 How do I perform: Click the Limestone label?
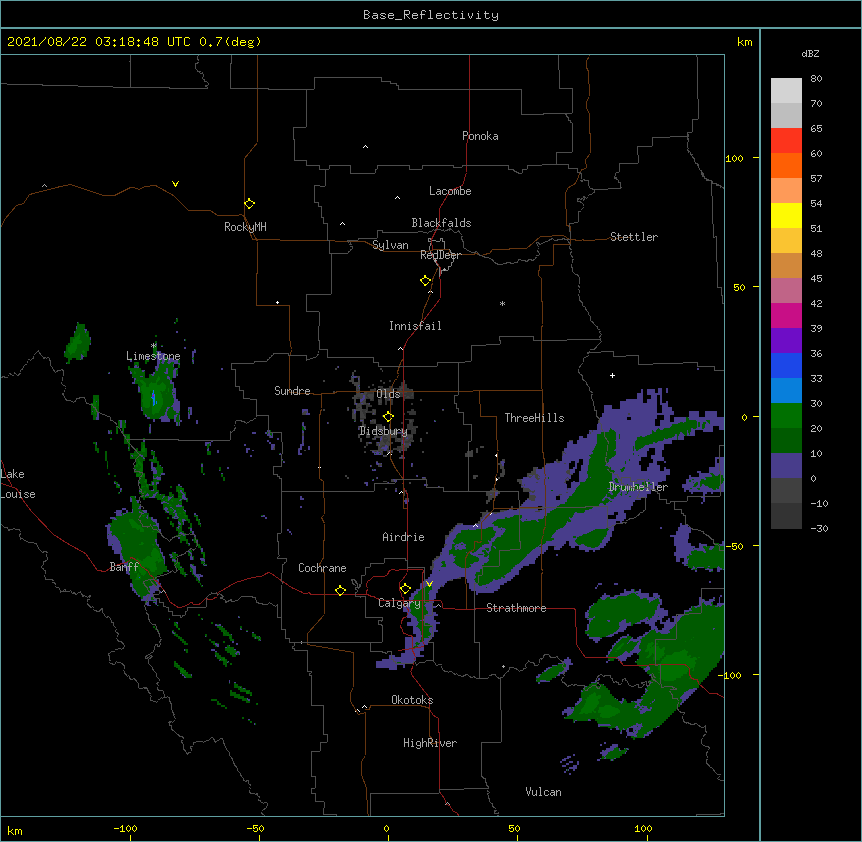pyautogui.click(x=153, y=356)
